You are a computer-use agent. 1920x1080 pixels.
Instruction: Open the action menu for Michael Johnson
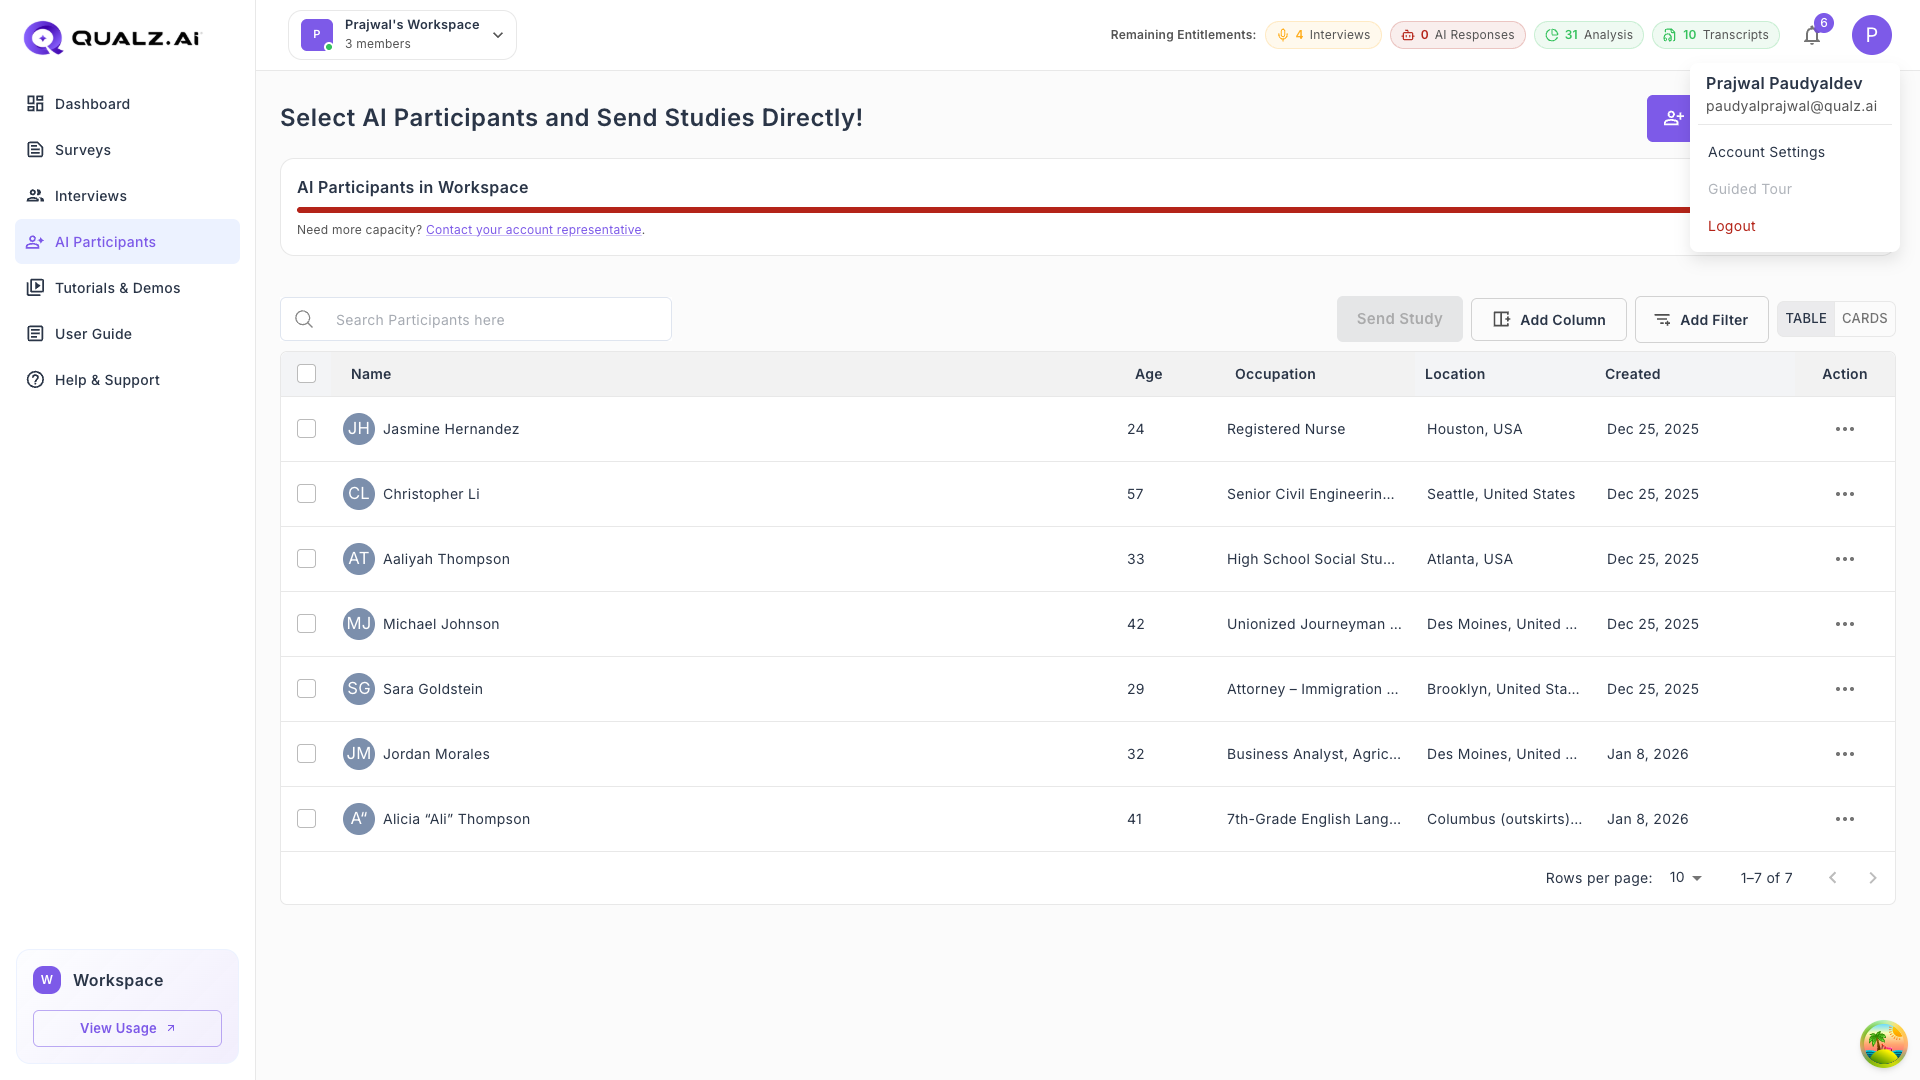(1844, 623)
